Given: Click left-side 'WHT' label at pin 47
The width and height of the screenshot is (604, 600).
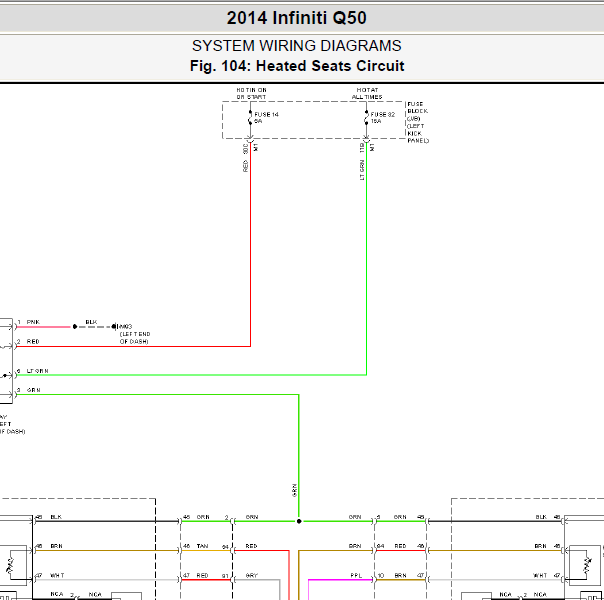Looking at the screenshot, I should (x=57, y=575).
